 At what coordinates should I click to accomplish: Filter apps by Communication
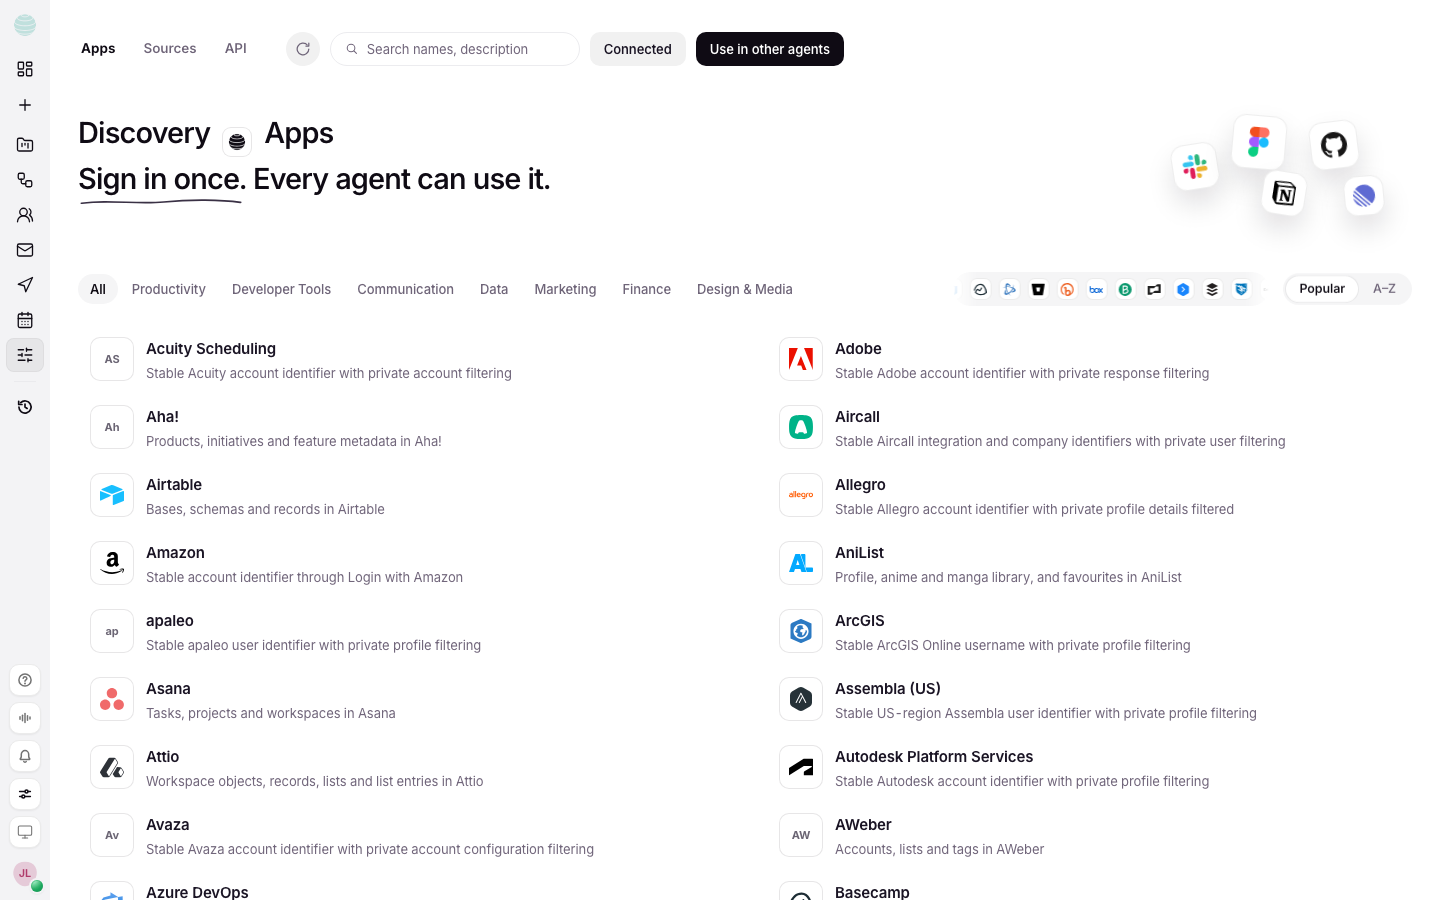point(405,289)
